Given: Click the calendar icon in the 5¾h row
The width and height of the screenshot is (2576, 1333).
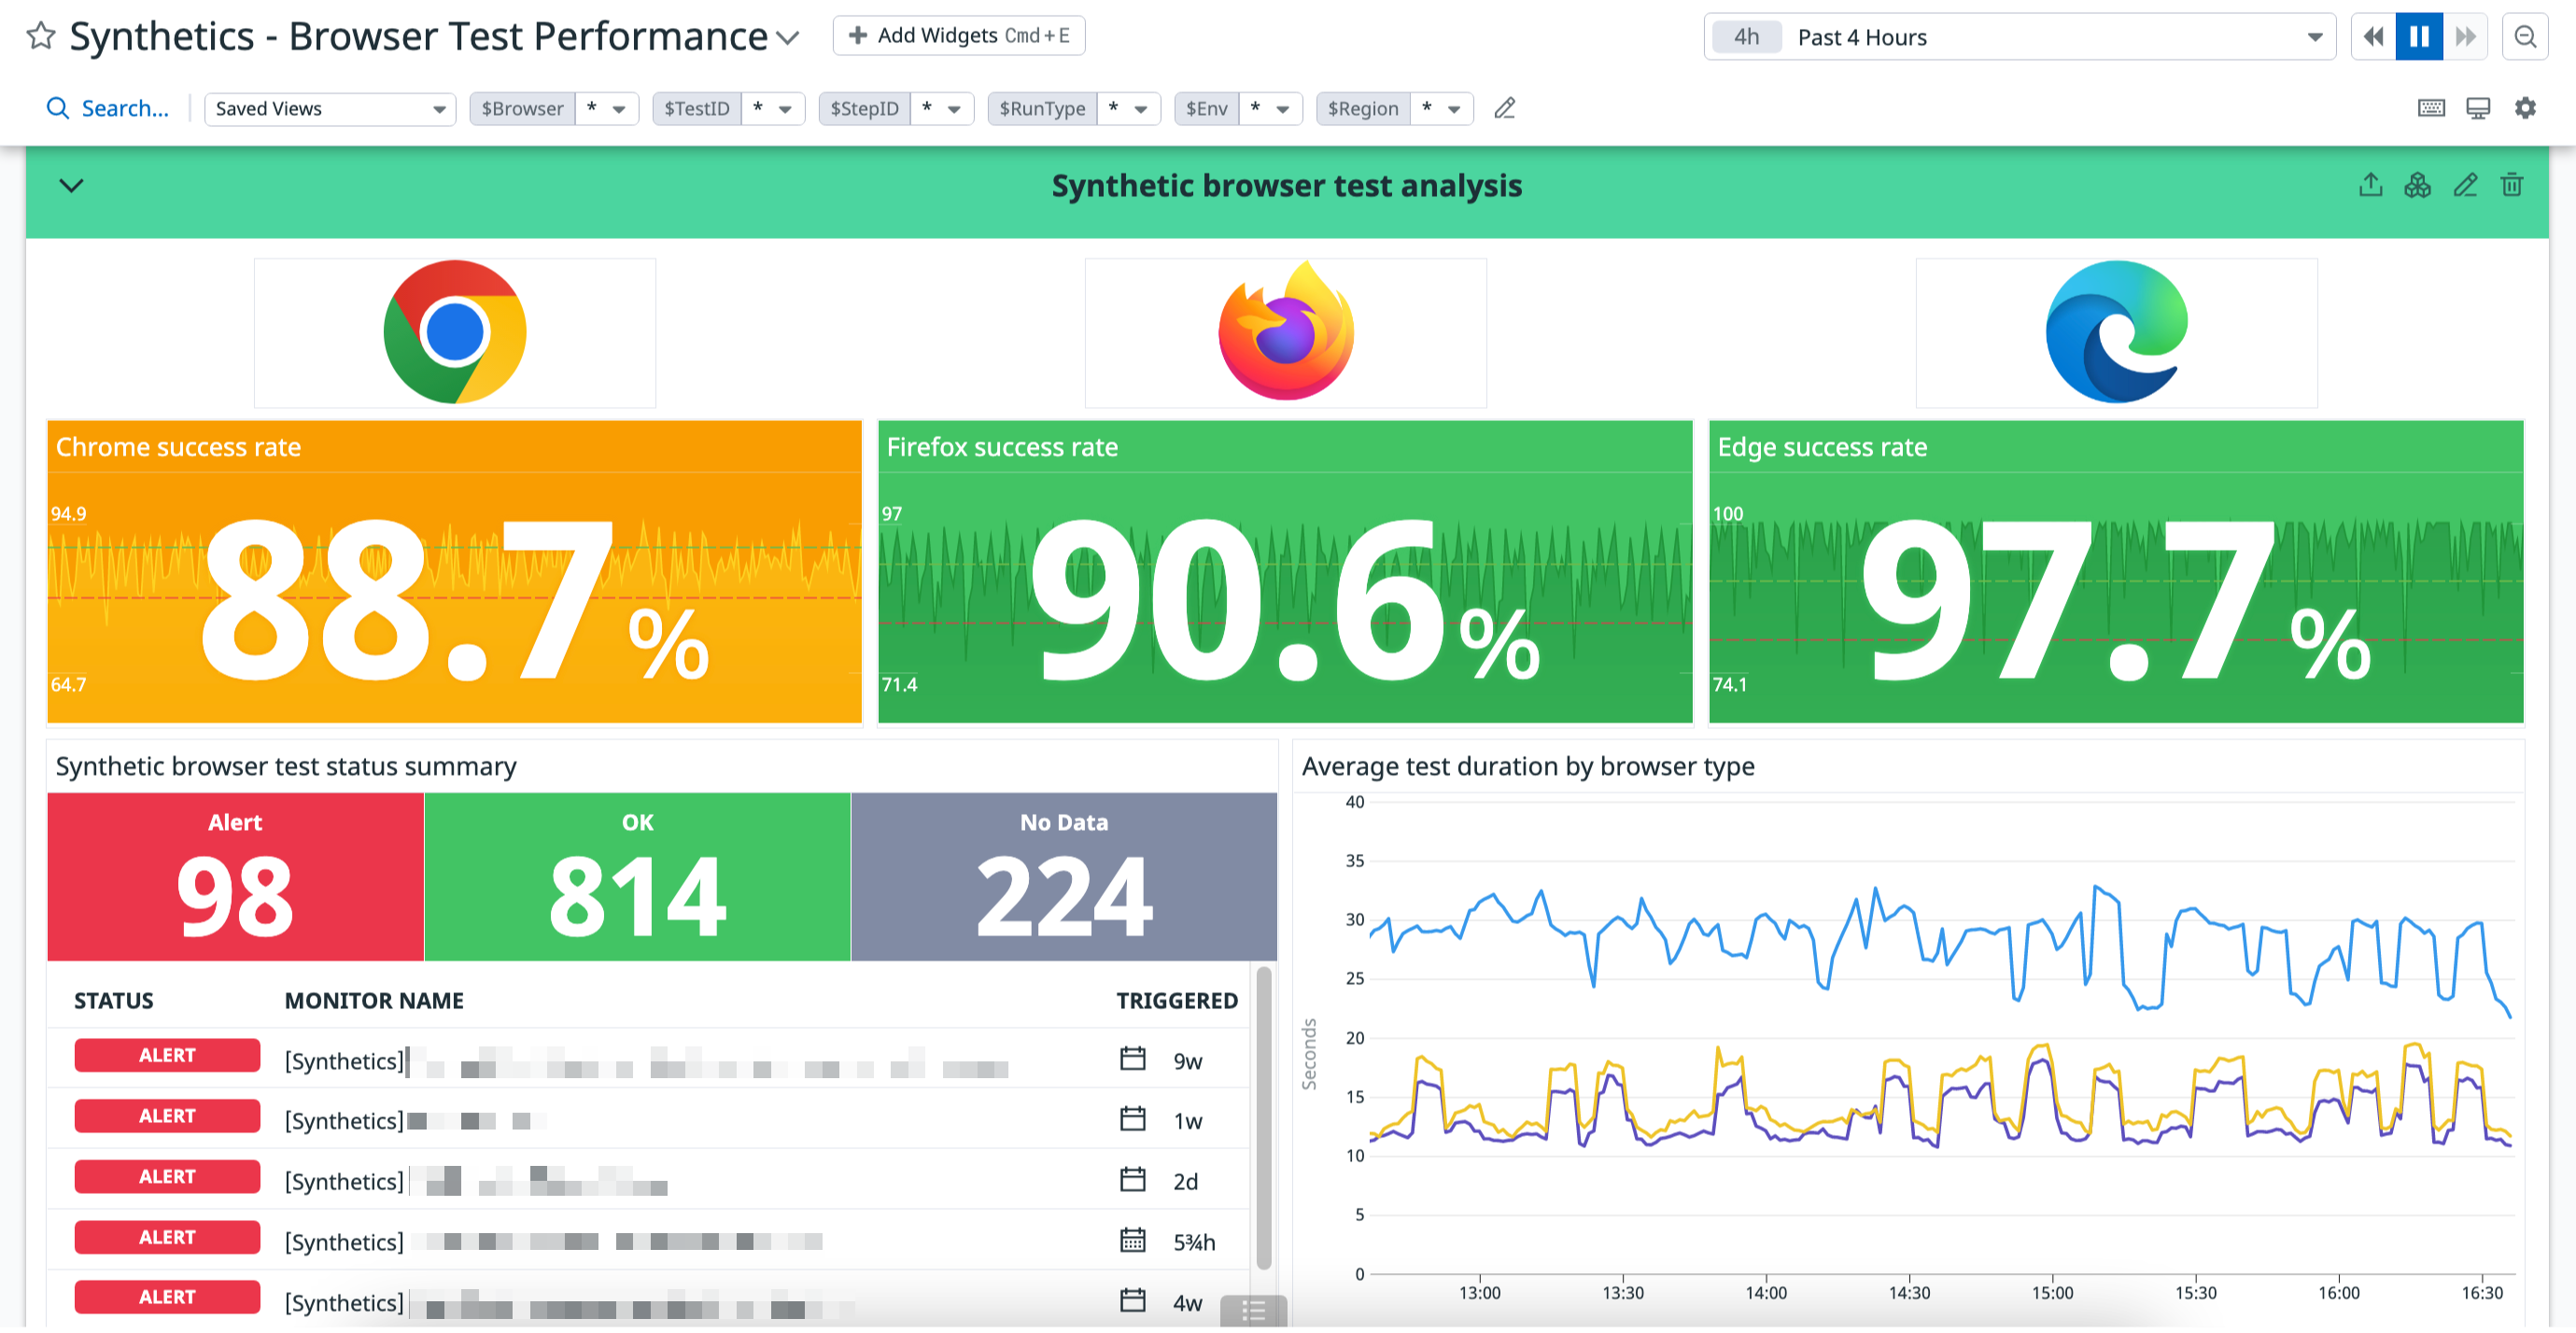Looking at the screenshot, I should tap(1132, 1240).
